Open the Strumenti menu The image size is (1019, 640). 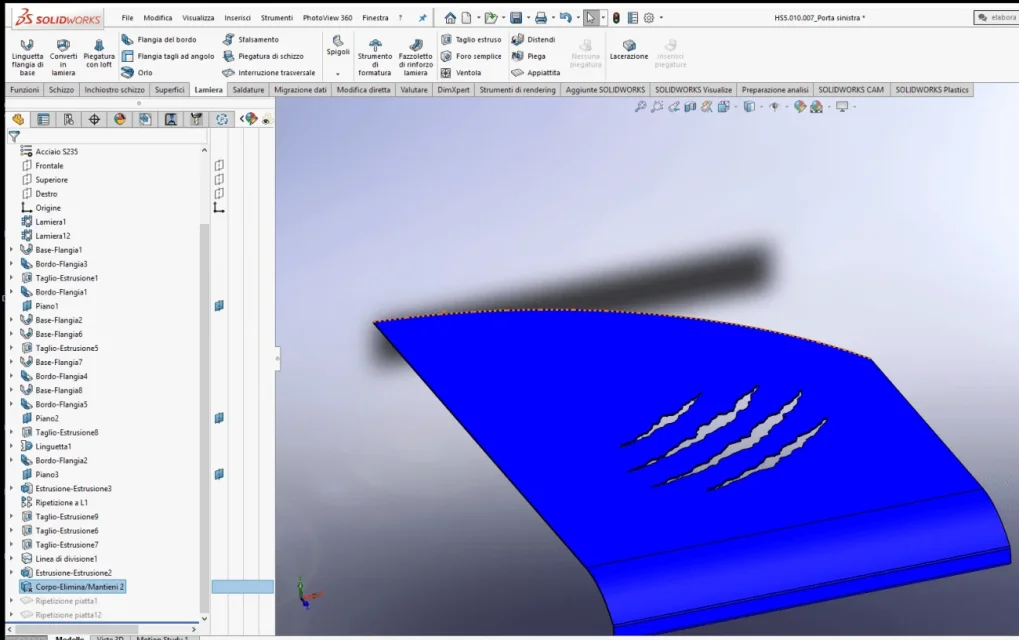(277, 18)
